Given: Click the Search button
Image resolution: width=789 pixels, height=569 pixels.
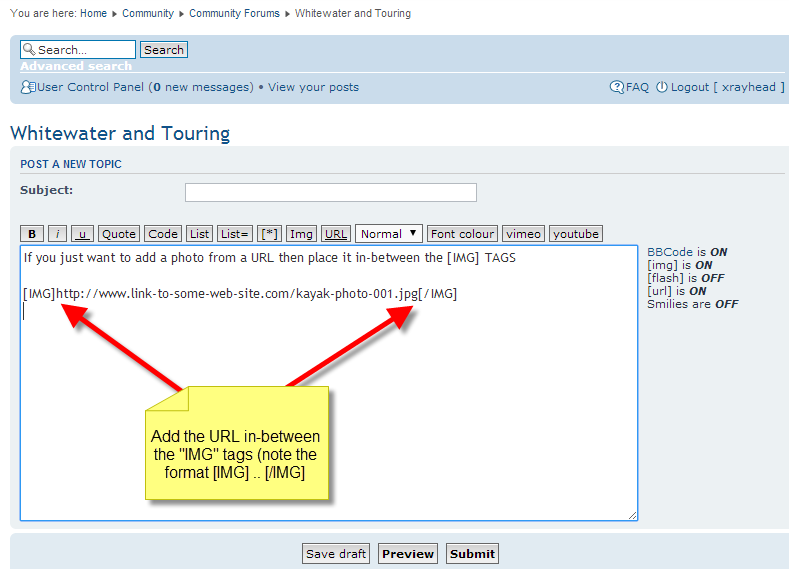Looking at the screenshot, I should (x=164, y=50).
